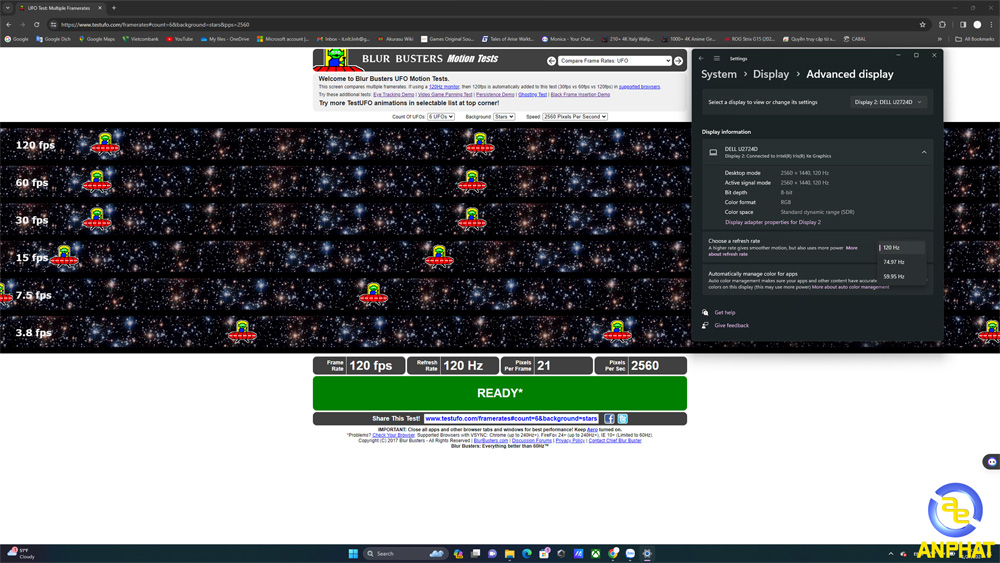Screen dimensions: 1000x563
Task: Share test on Twitter icon
Action: 622,418
